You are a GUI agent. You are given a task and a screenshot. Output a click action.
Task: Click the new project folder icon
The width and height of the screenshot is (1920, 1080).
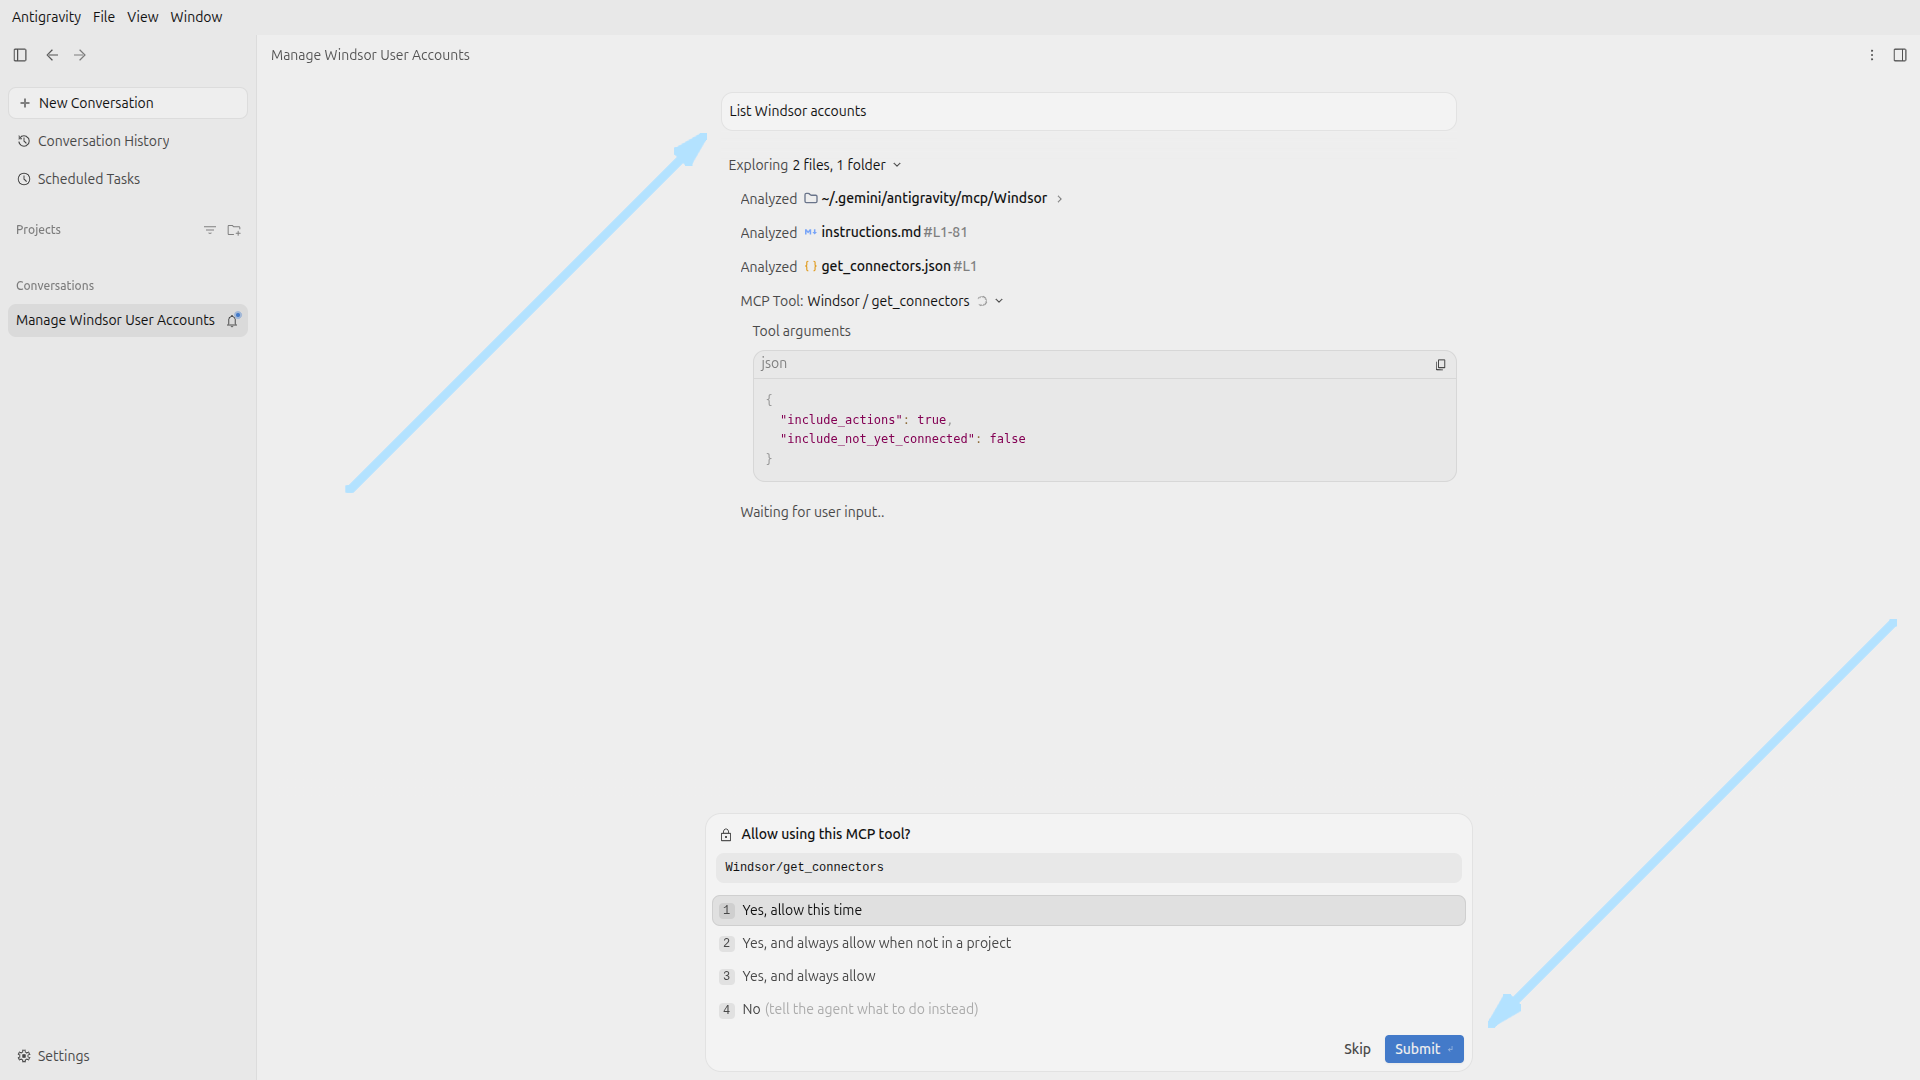pos(234,230)
